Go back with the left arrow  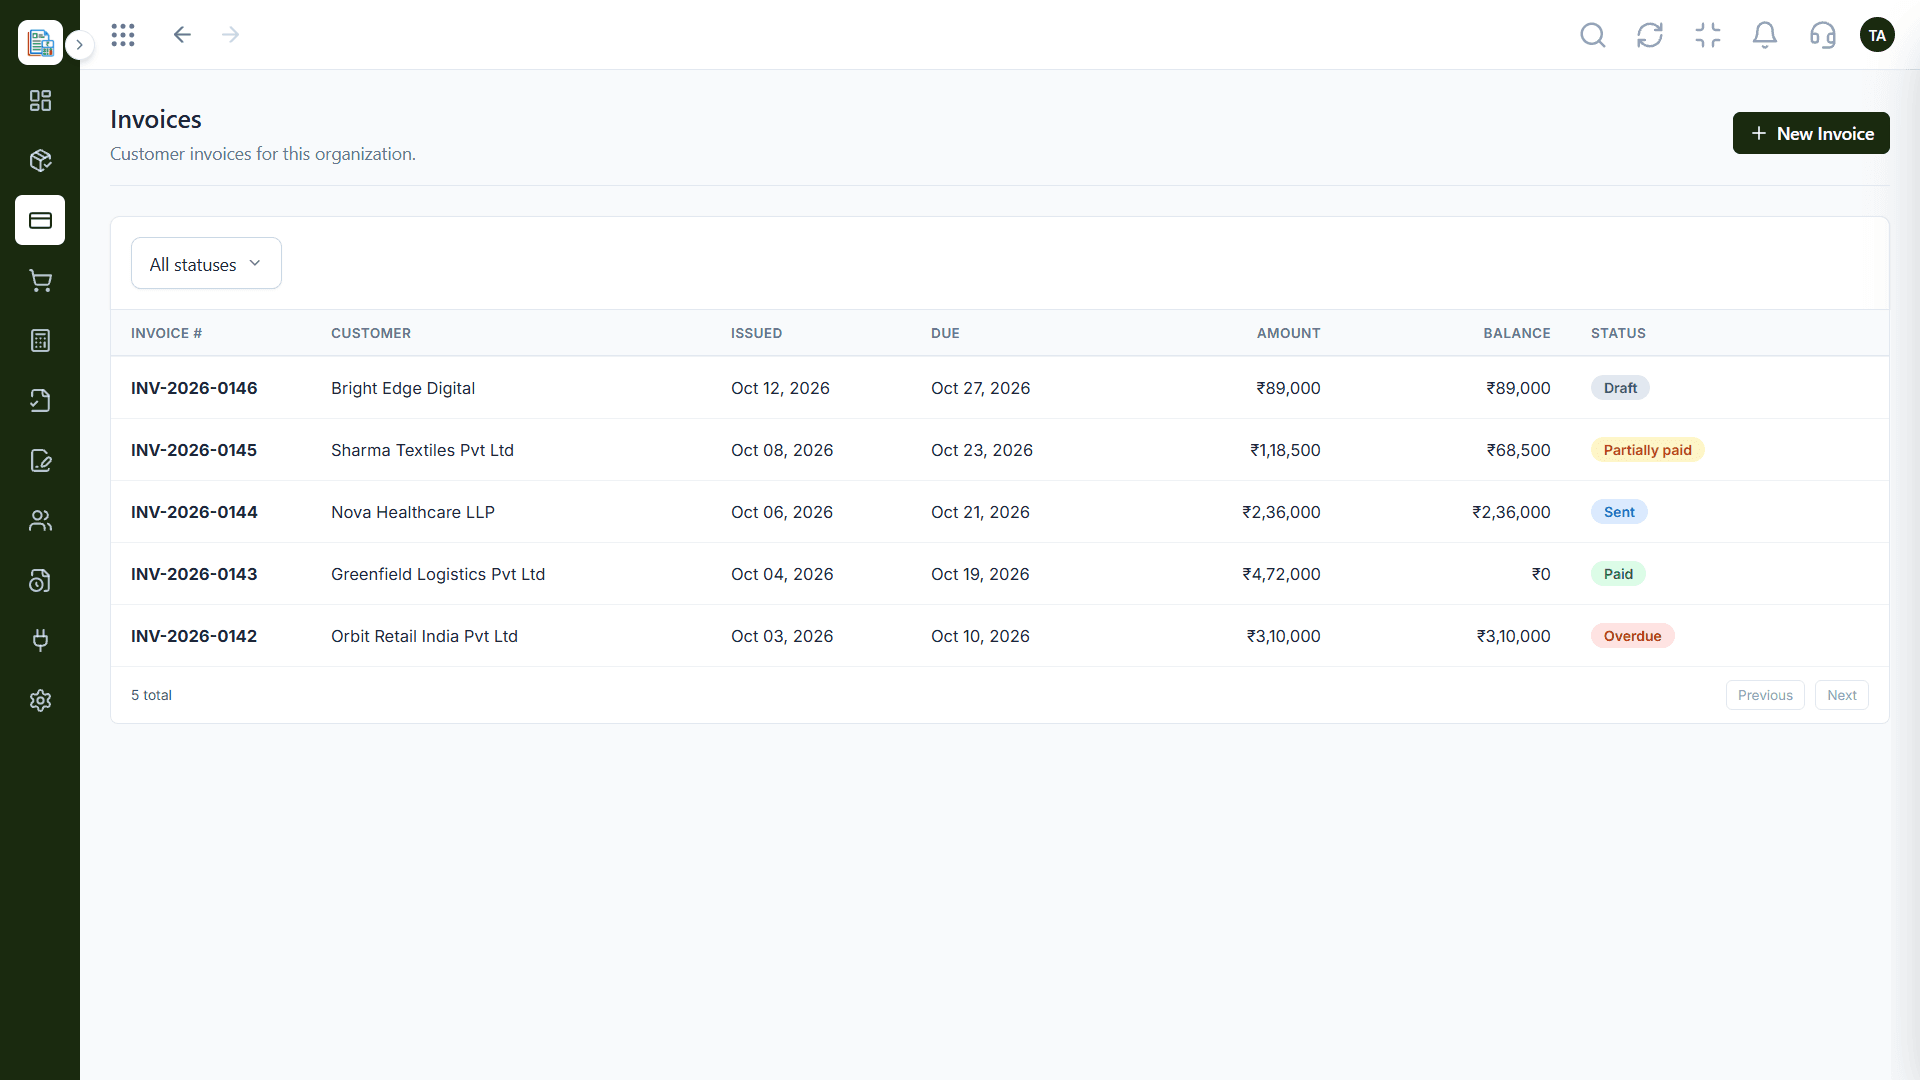click(x=182, y=35)
